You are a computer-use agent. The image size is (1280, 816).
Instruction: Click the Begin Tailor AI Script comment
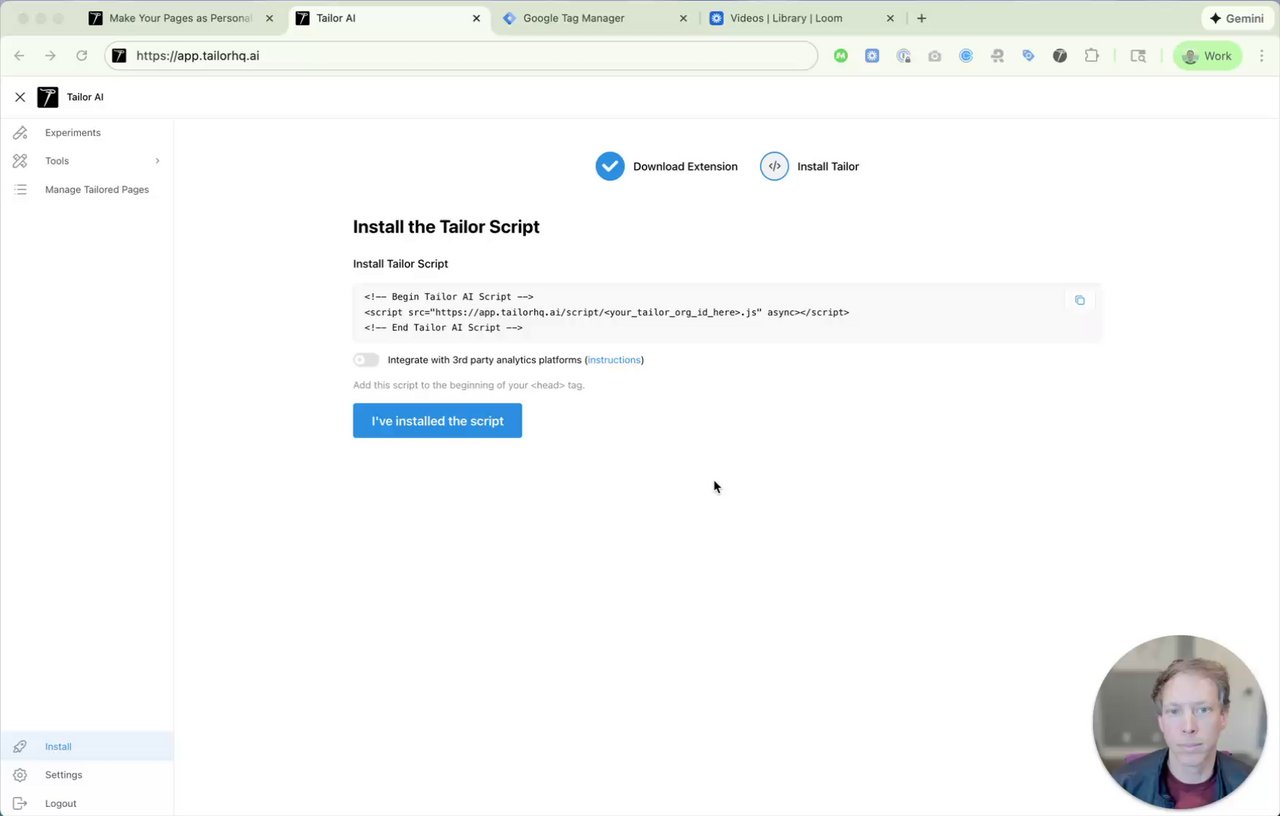point(449,297)
